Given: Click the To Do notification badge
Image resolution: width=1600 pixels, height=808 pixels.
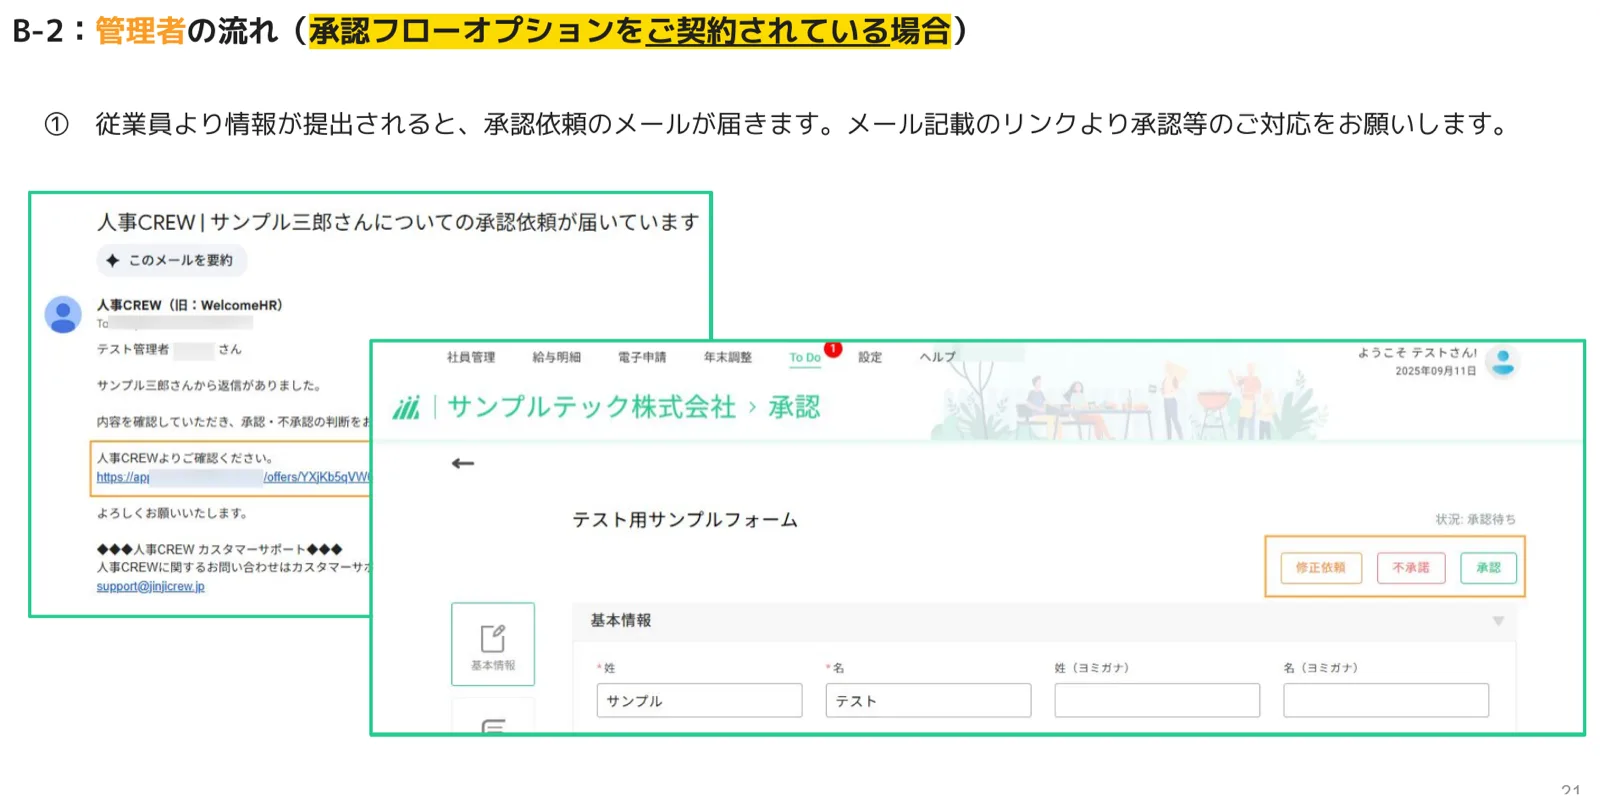Looking at the screenshot, I should (x=833, y=349).
